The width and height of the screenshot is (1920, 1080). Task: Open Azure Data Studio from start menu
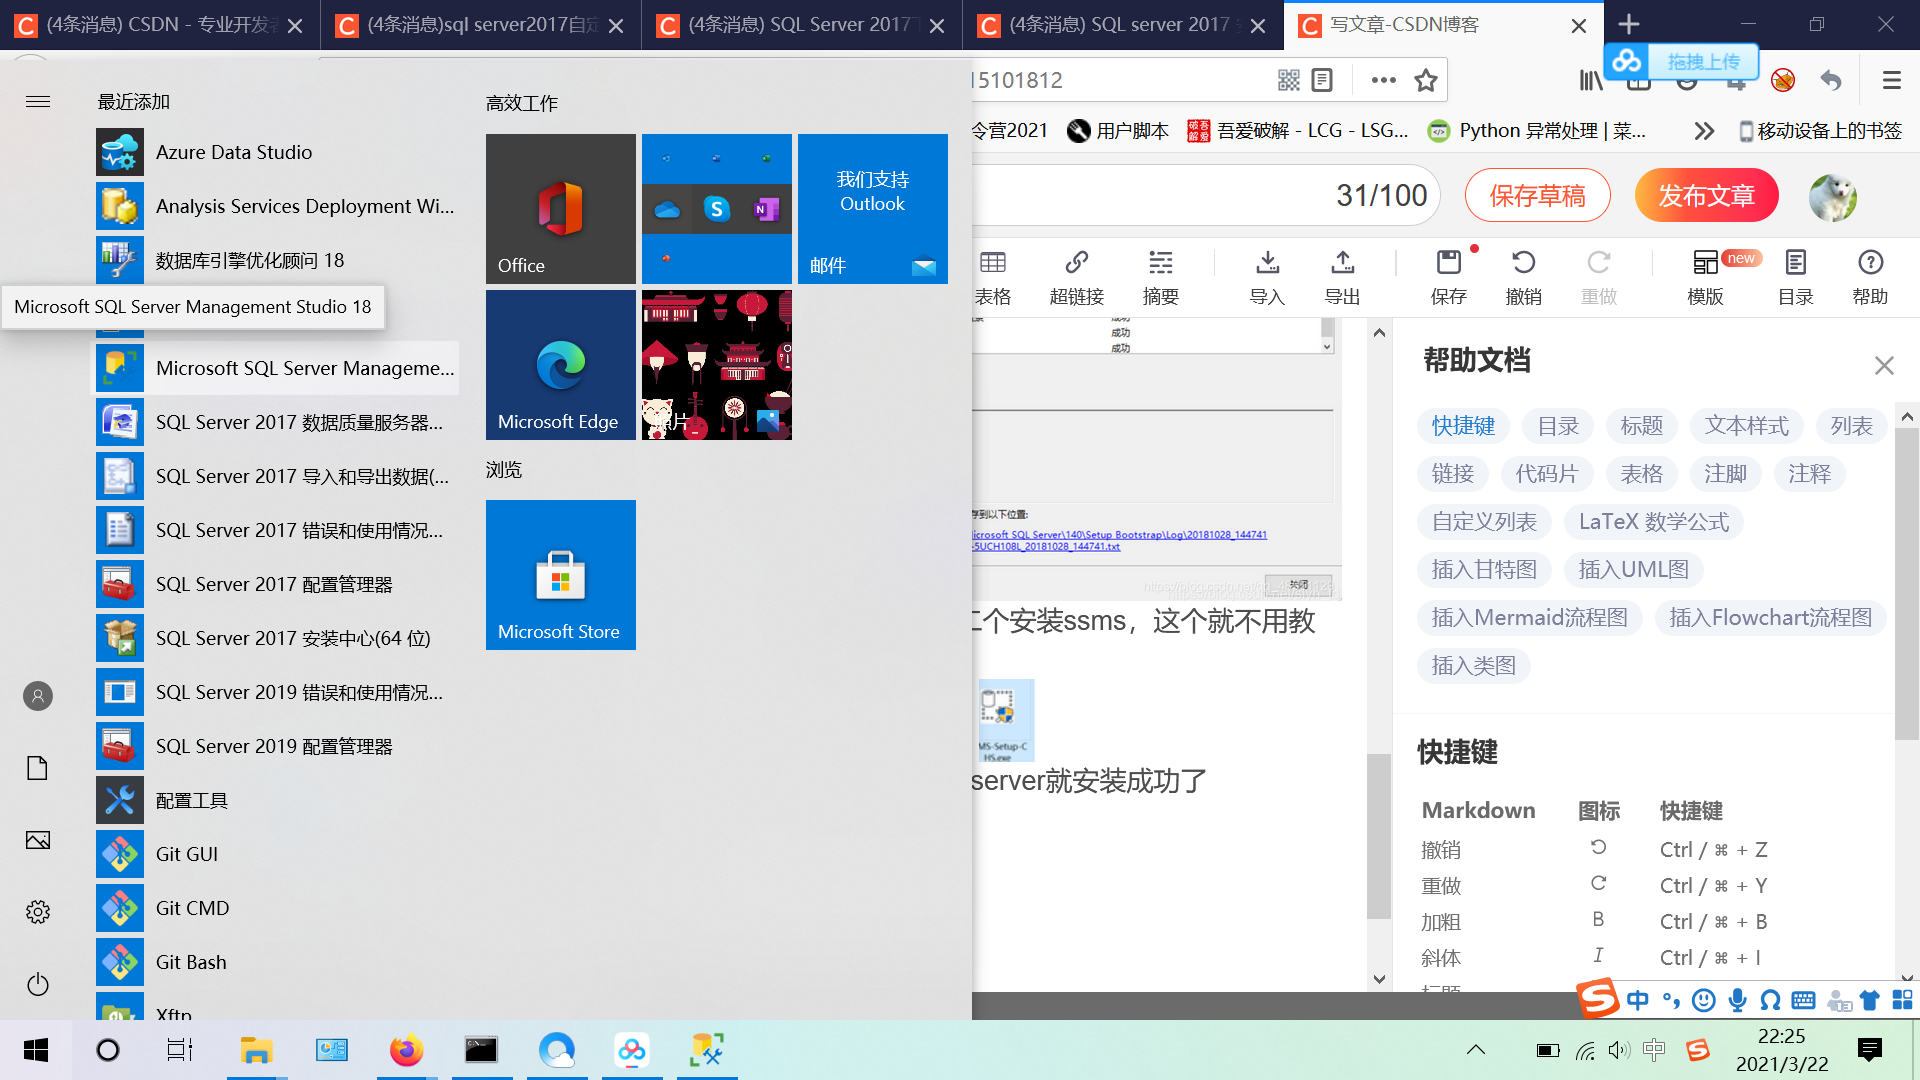[x=277, y=152]
